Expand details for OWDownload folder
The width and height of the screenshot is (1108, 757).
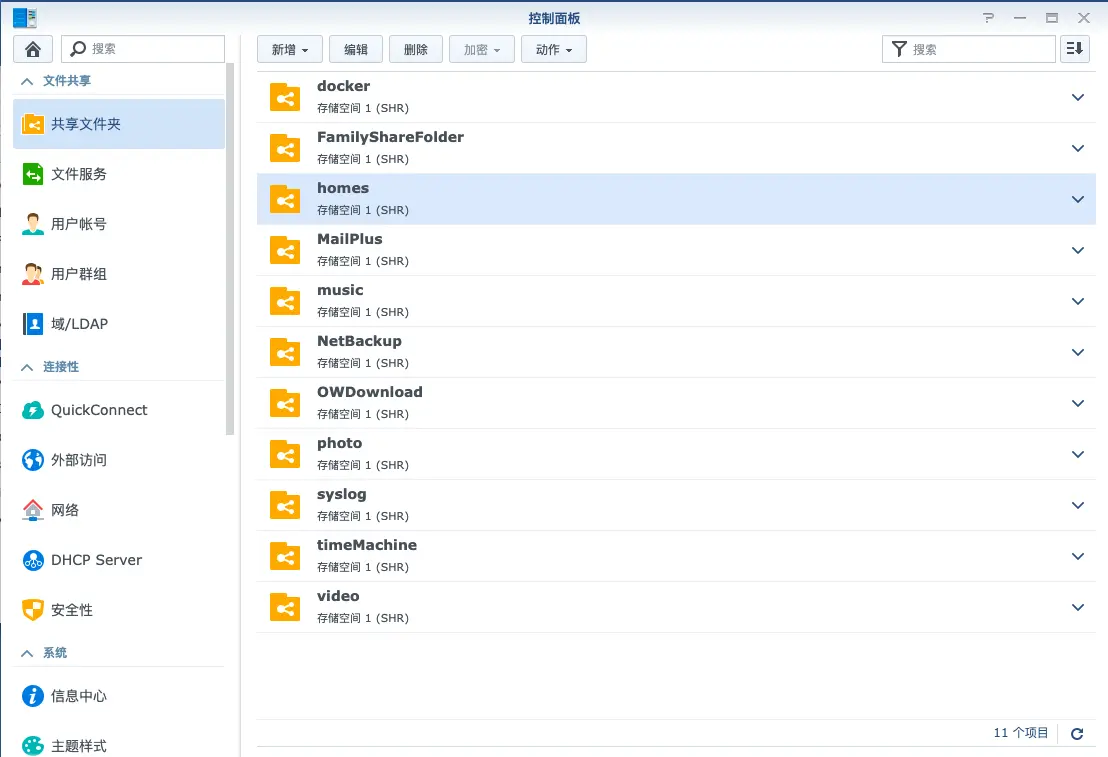click(1078, 403)
